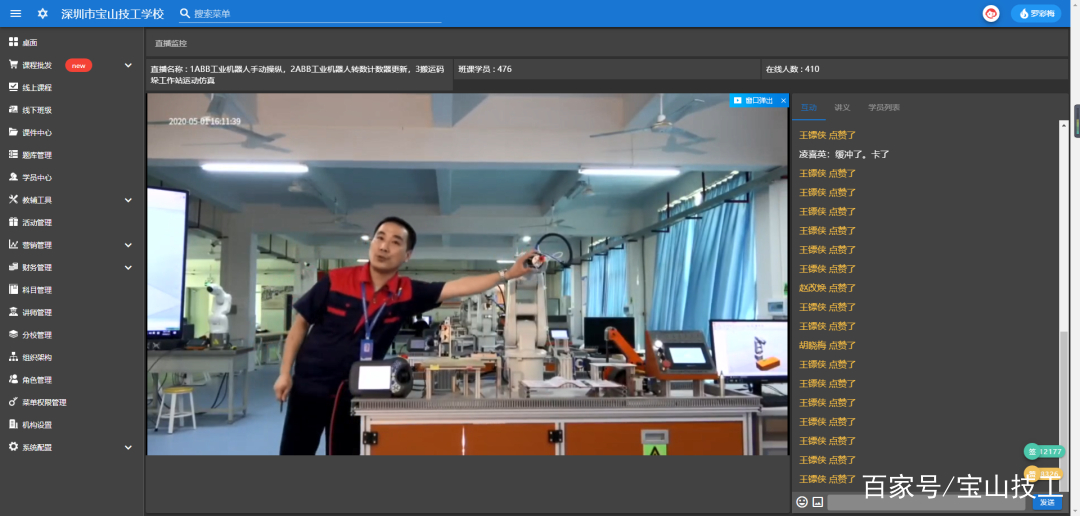1080x516 pixels.
Task: Click the 赵改焕 点赞了 chat row
Action: coord(827,288)
